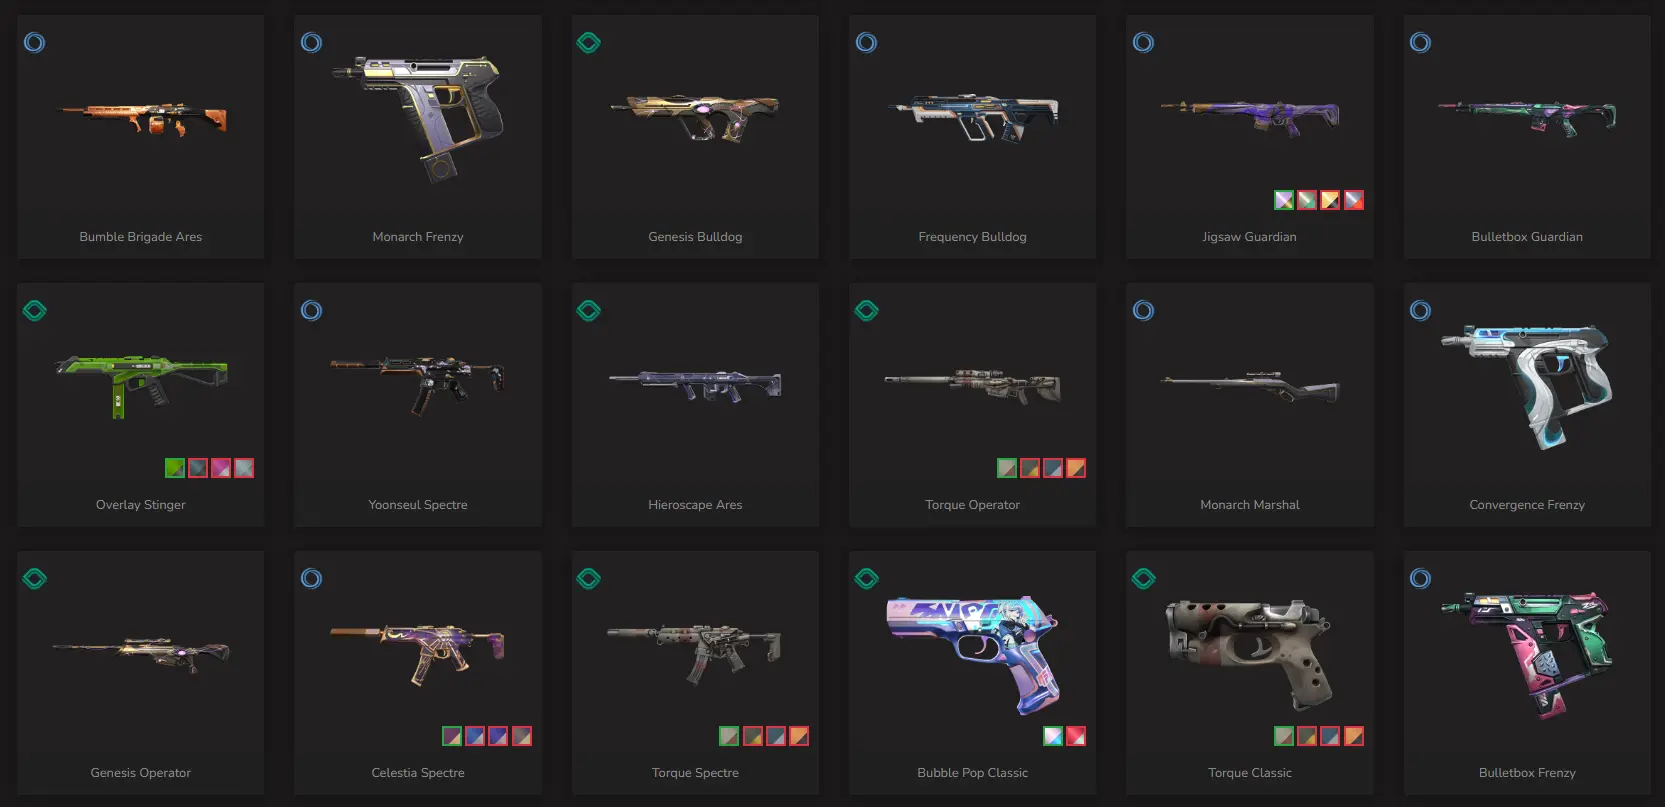Image resolution: width=1665 pixels, height=807 pixels.
Task: Click the tier icon on Celestia Spectre card
Action: (x=311, y=578)
